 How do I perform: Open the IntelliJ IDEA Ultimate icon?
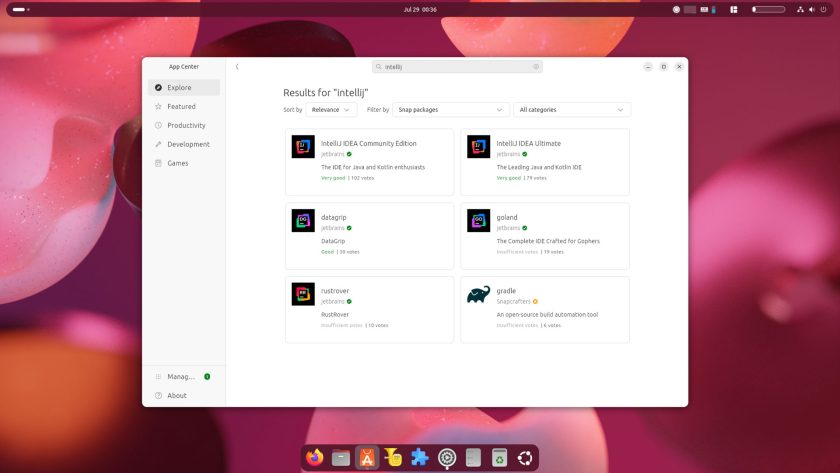[x=478, y=146]
